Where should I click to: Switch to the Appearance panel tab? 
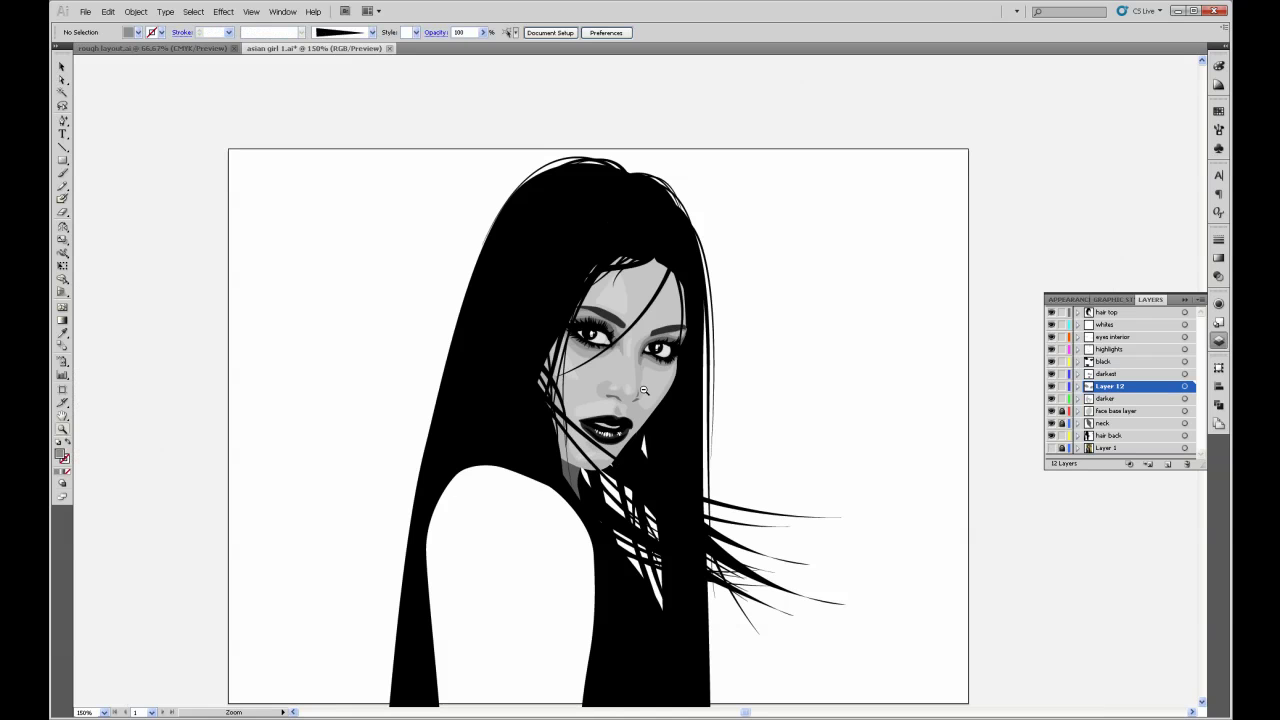click(1068, 299)
